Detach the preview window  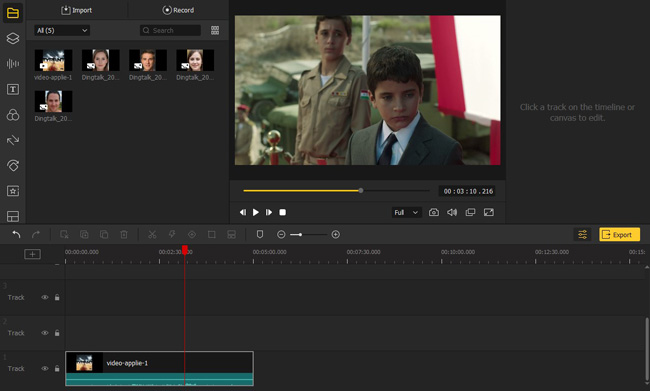tap(470, 212)
